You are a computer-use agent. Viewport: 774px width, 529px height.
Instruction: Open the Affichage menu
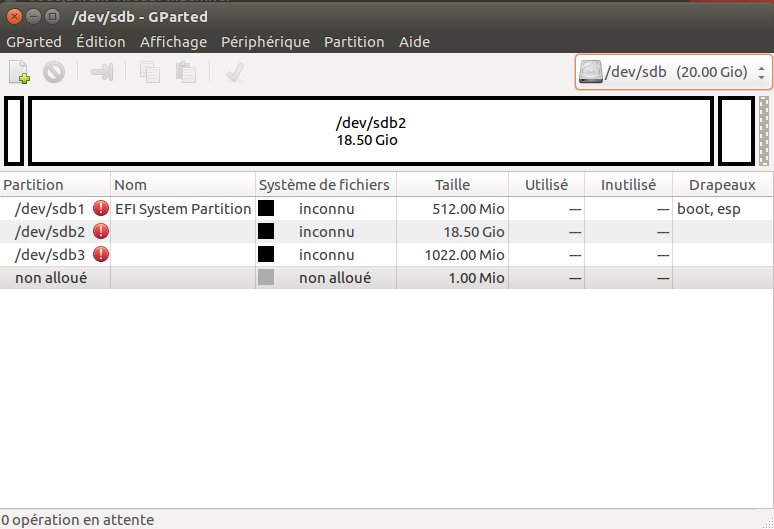point(173,42)
